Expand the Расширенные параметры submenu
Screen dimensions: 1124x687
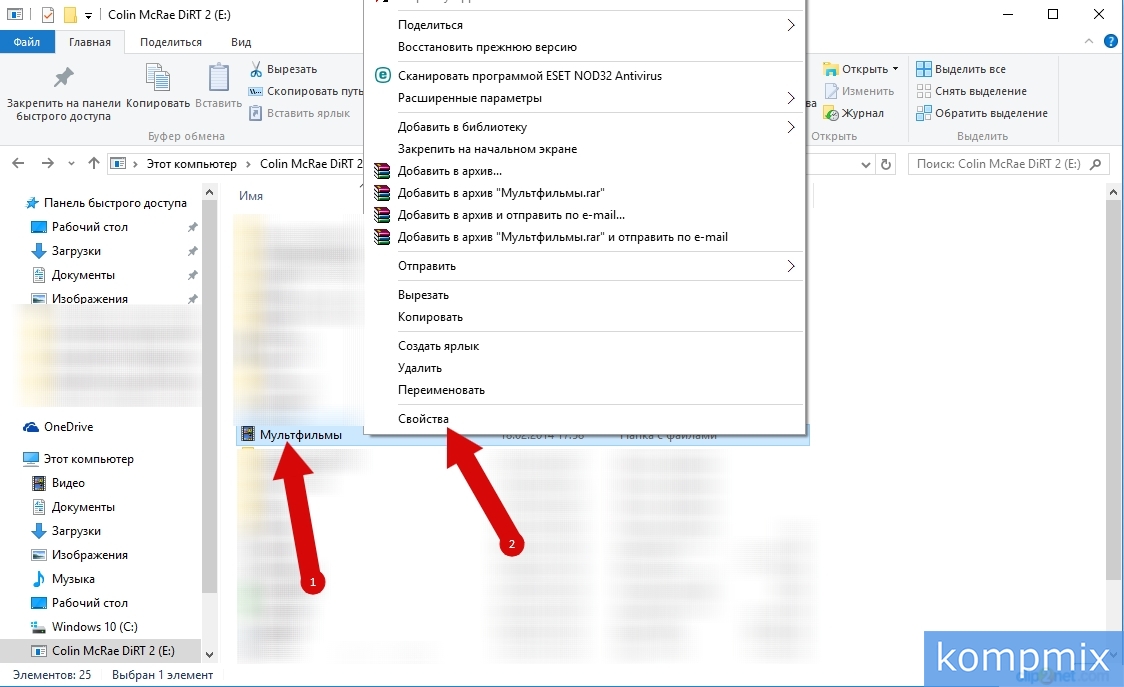click(791, 98)
